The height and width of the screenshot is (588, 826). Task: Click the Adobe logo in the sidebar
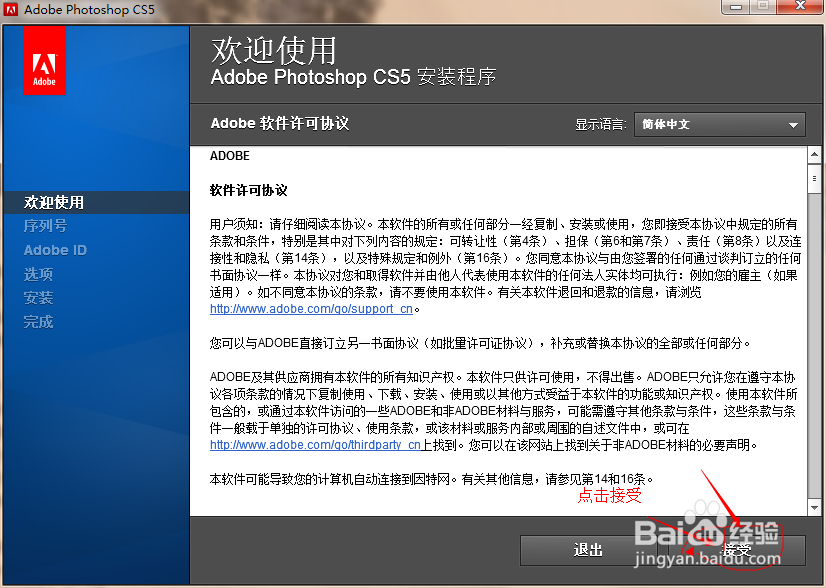tap(44, 61)
